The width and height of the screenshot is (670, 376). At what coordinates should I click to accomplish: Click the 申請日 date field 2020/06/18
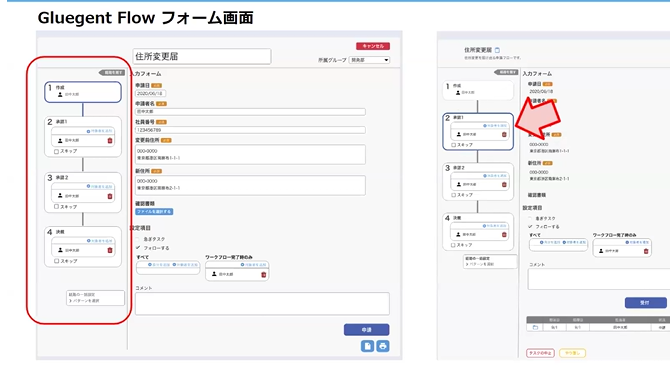click(x=150, y=93)
